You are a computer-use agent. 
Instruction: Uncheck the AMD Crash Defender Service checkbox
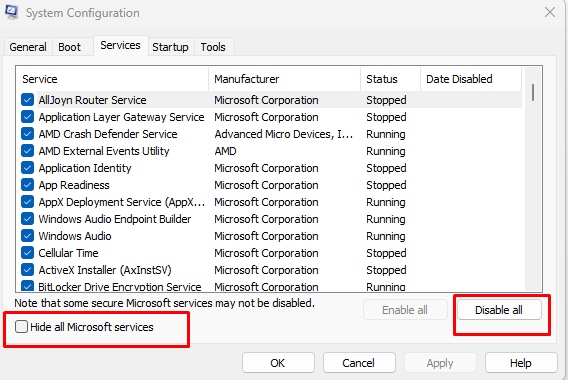(28, 134)
